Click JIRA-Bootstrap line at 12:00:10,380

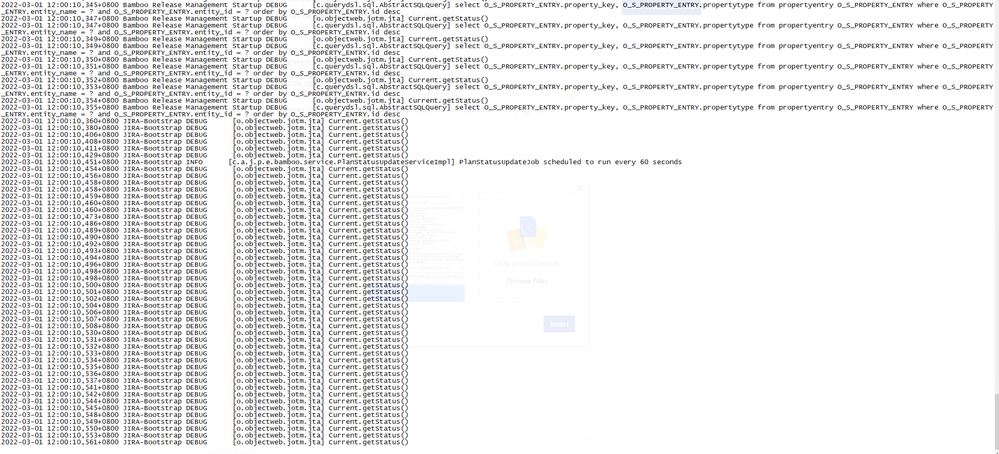coord(204,128)
